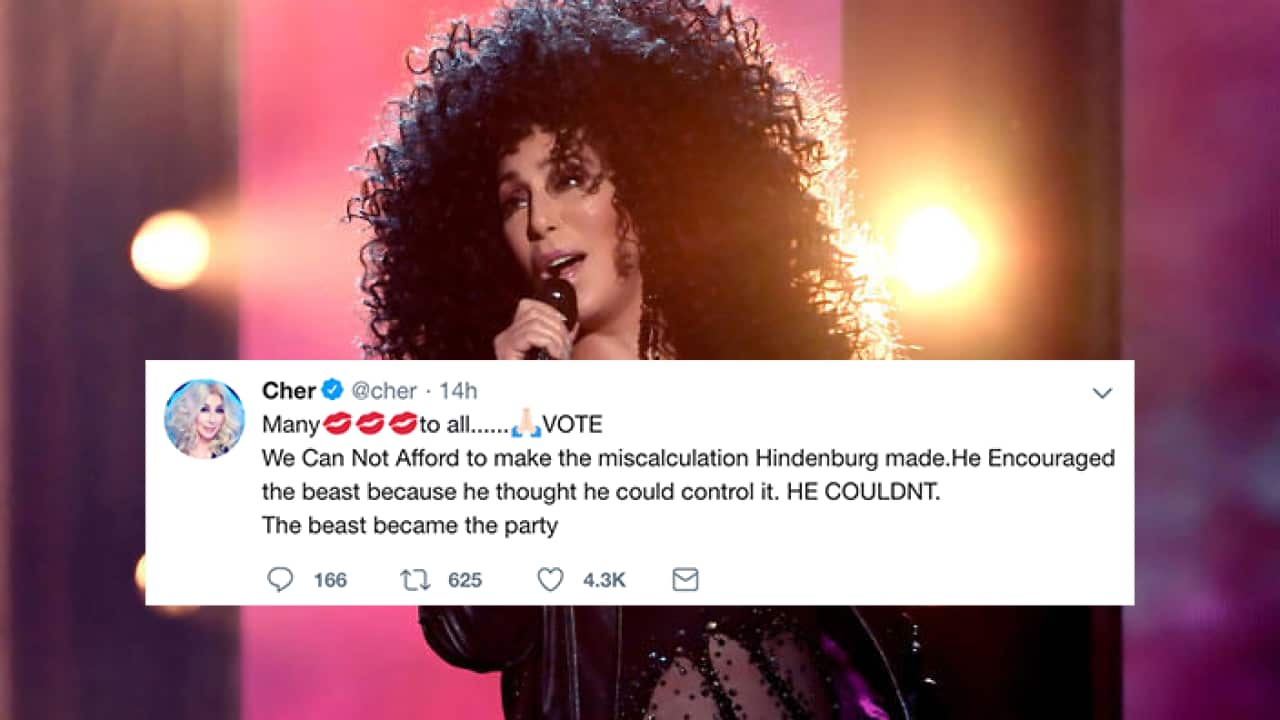This screenshot has width=1280, height=720.
Task: Click the 166 replies count
Action: 330,580
